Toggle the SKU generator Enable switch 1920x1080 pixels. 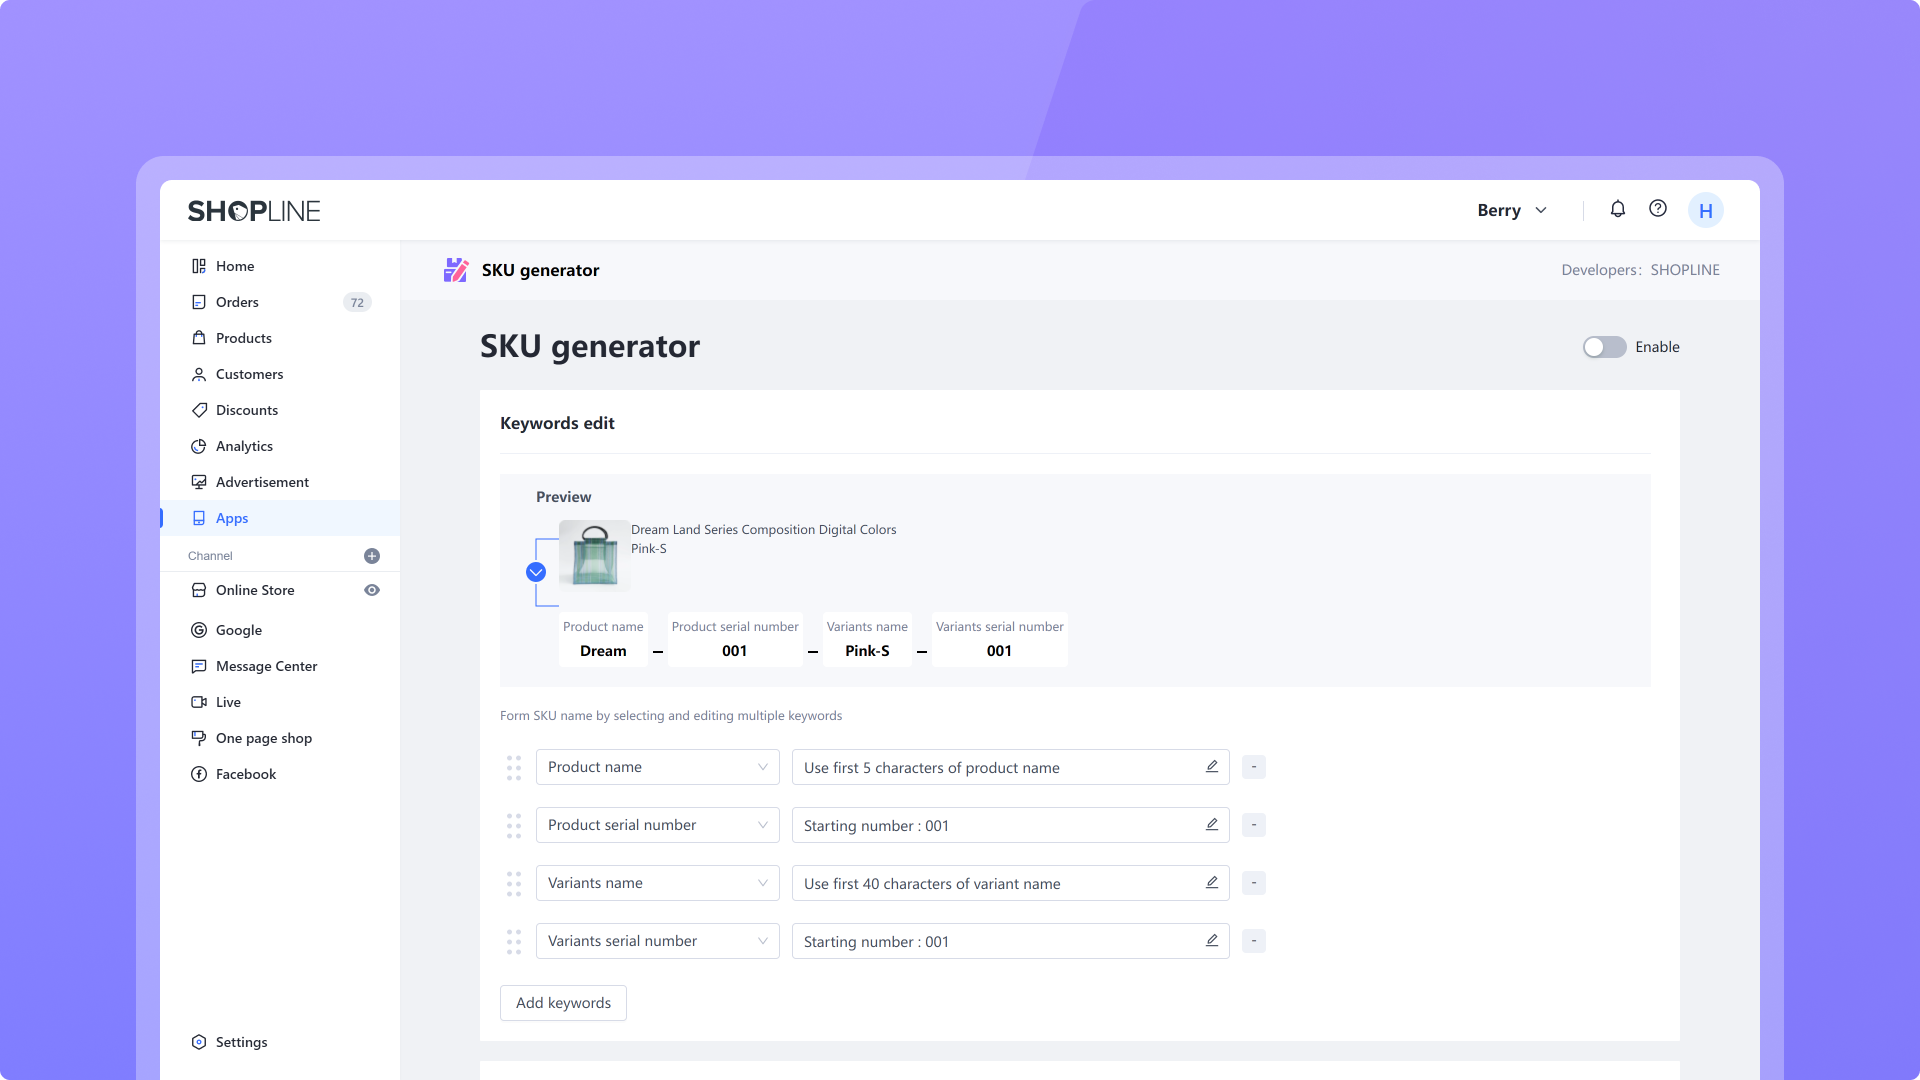point(1604,347)
